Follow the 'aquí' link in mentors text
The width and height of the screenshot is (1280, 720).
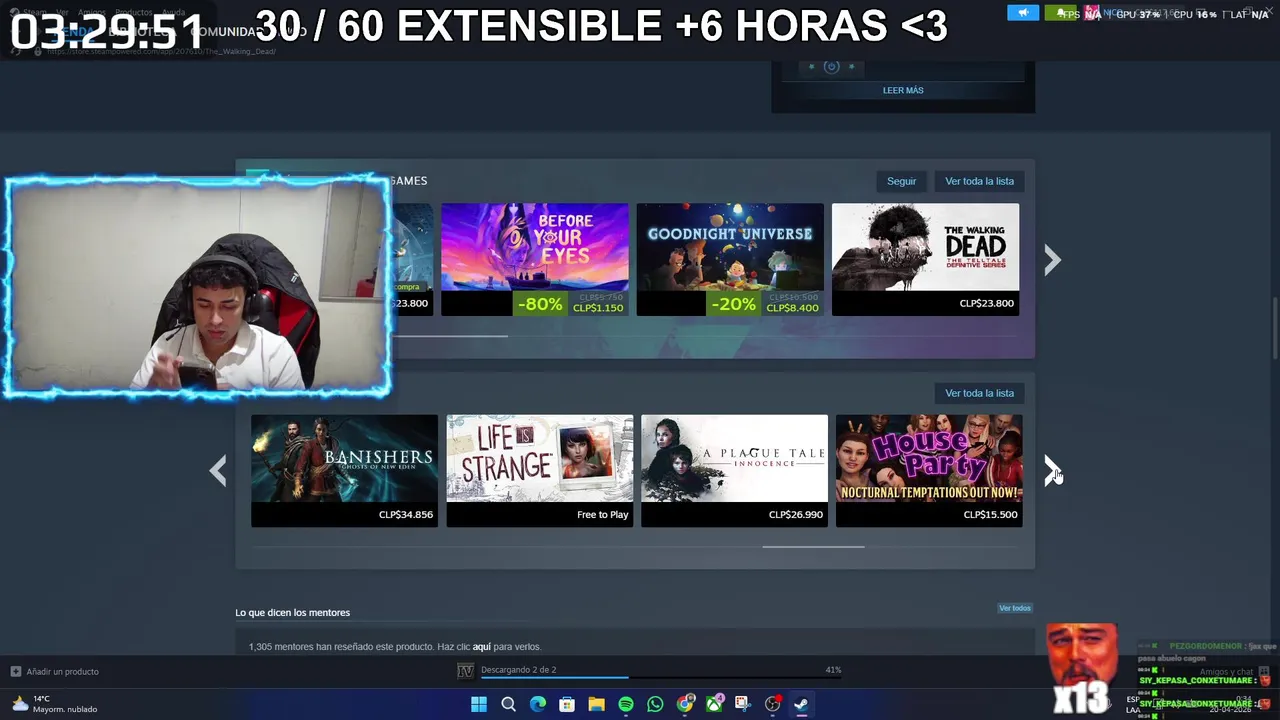click(482, 647)
